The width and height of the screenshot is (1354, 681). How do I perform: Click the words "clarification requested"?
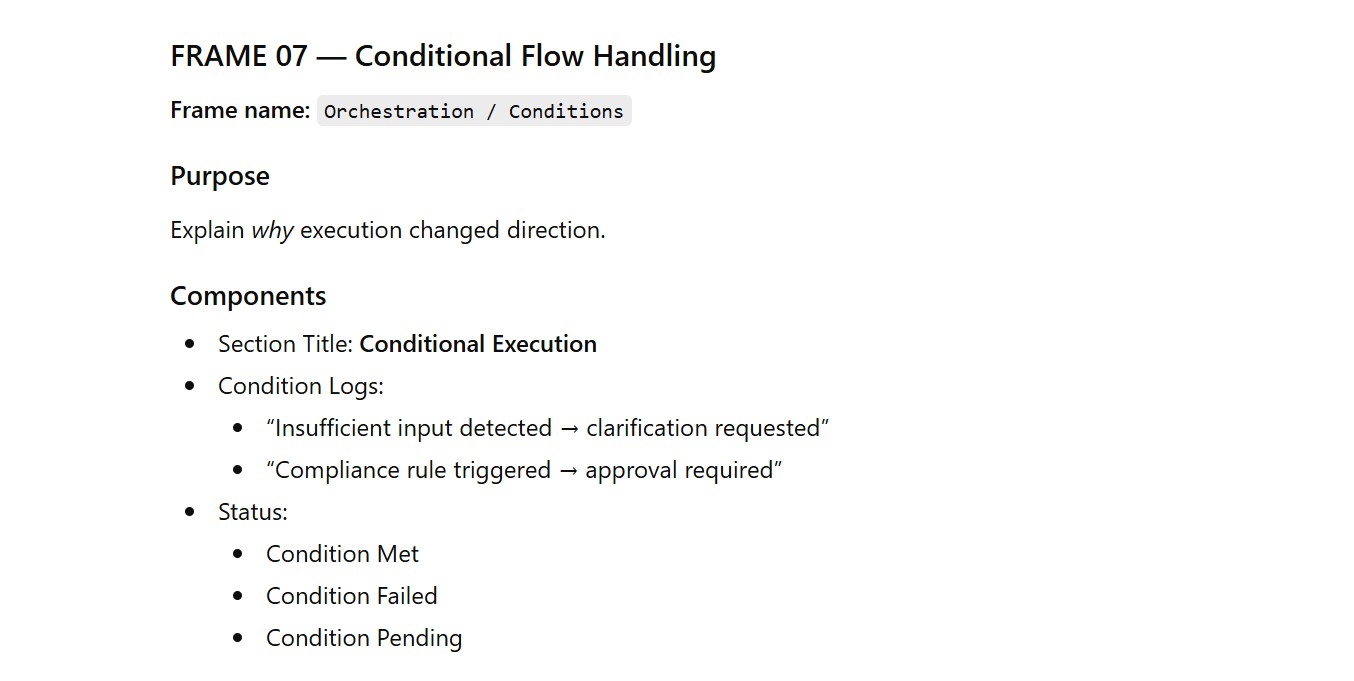pos(703,428)
